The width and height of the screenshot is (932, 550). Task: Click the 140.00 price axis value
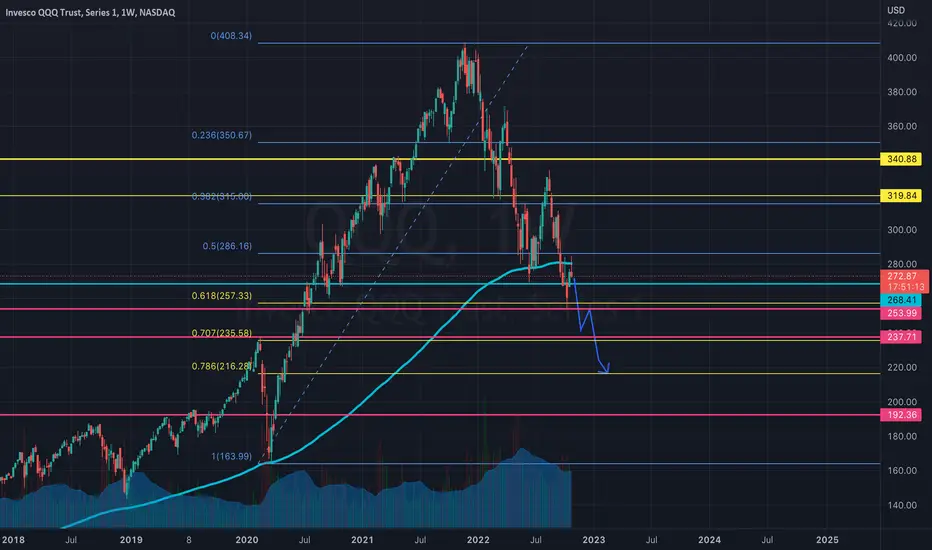pyautogui.click(x=902, y=505)
